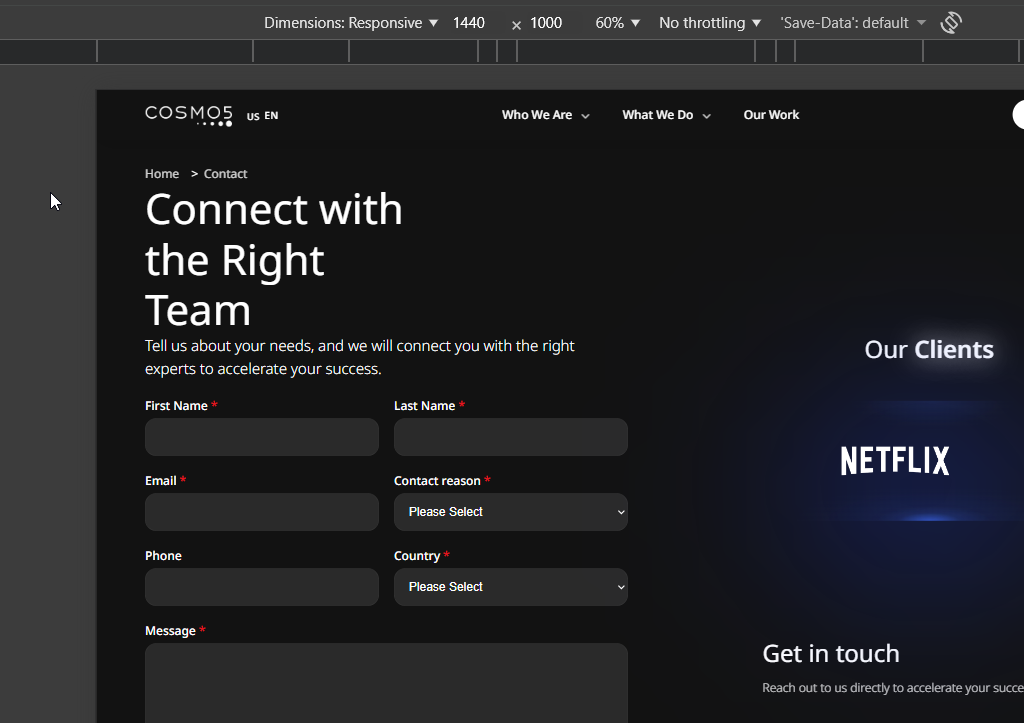Click the Get in touch heading

tap(831, 654)
